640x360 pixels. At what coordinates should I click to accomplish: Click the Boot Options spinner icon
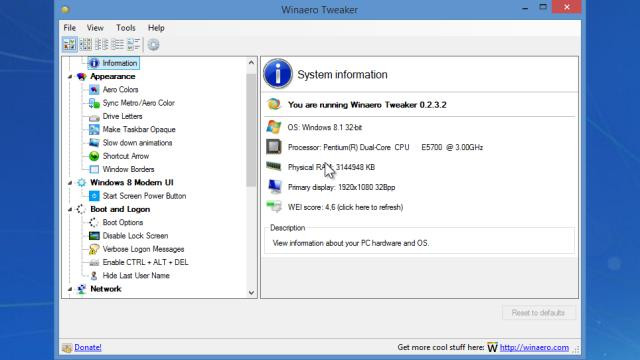[93, 222]
